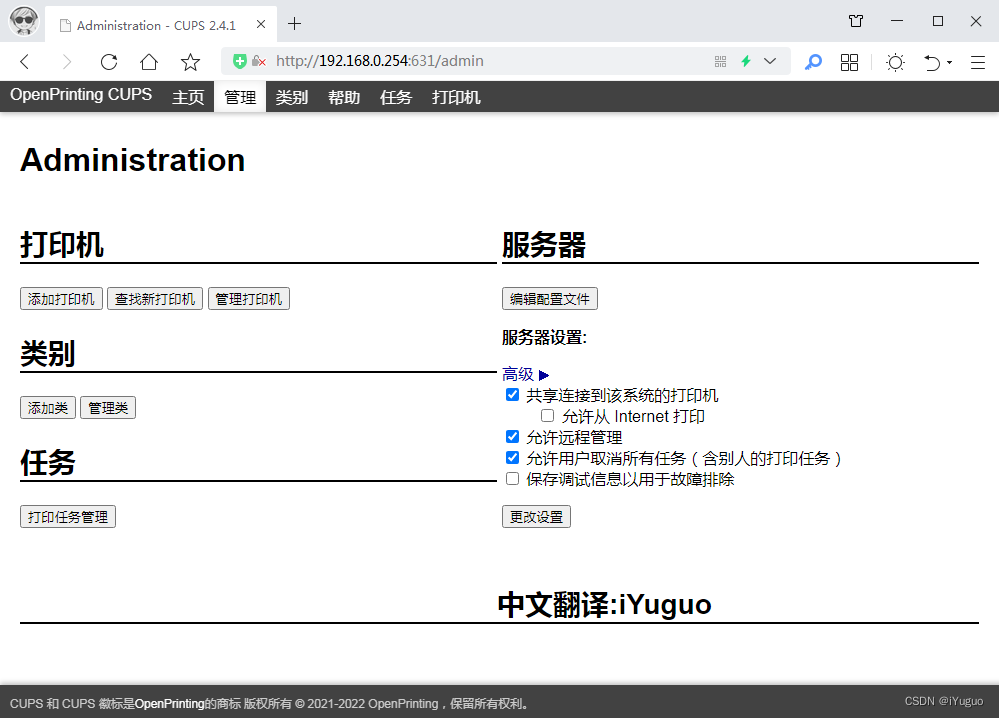Open the 帮助 navigation tab
This screenshot has height=718, width=999.
tap(344, 97)
